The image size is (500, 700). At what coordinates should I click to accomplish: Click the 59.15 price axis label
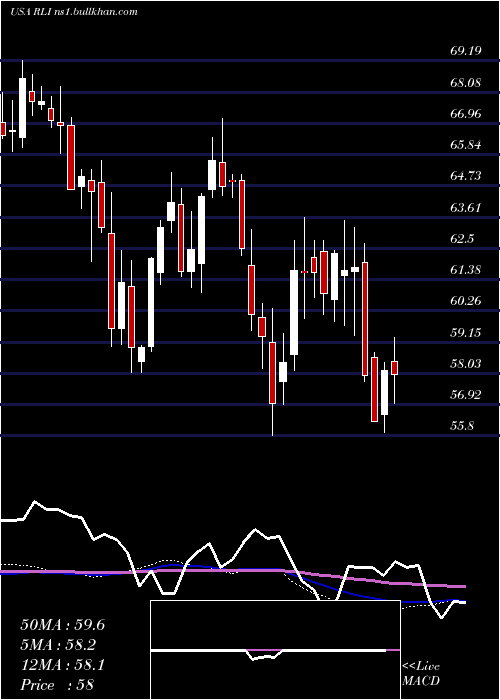(466, 333)
